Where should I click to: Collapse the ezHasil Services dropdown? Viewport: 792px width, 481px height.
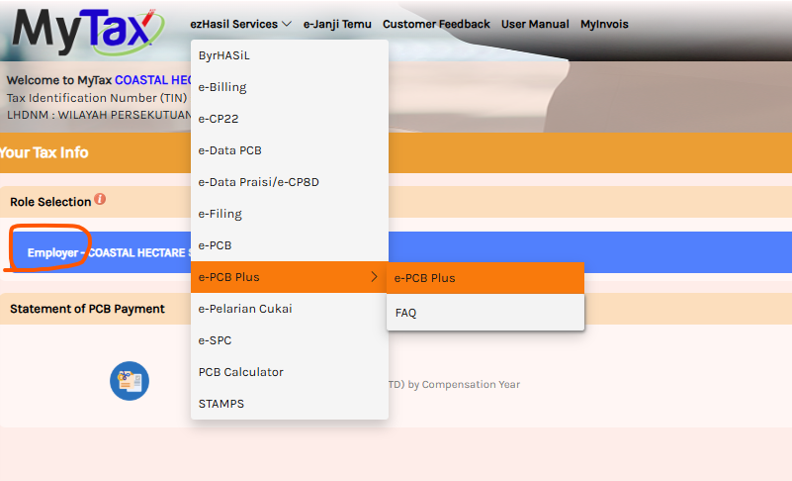[240, 24]
